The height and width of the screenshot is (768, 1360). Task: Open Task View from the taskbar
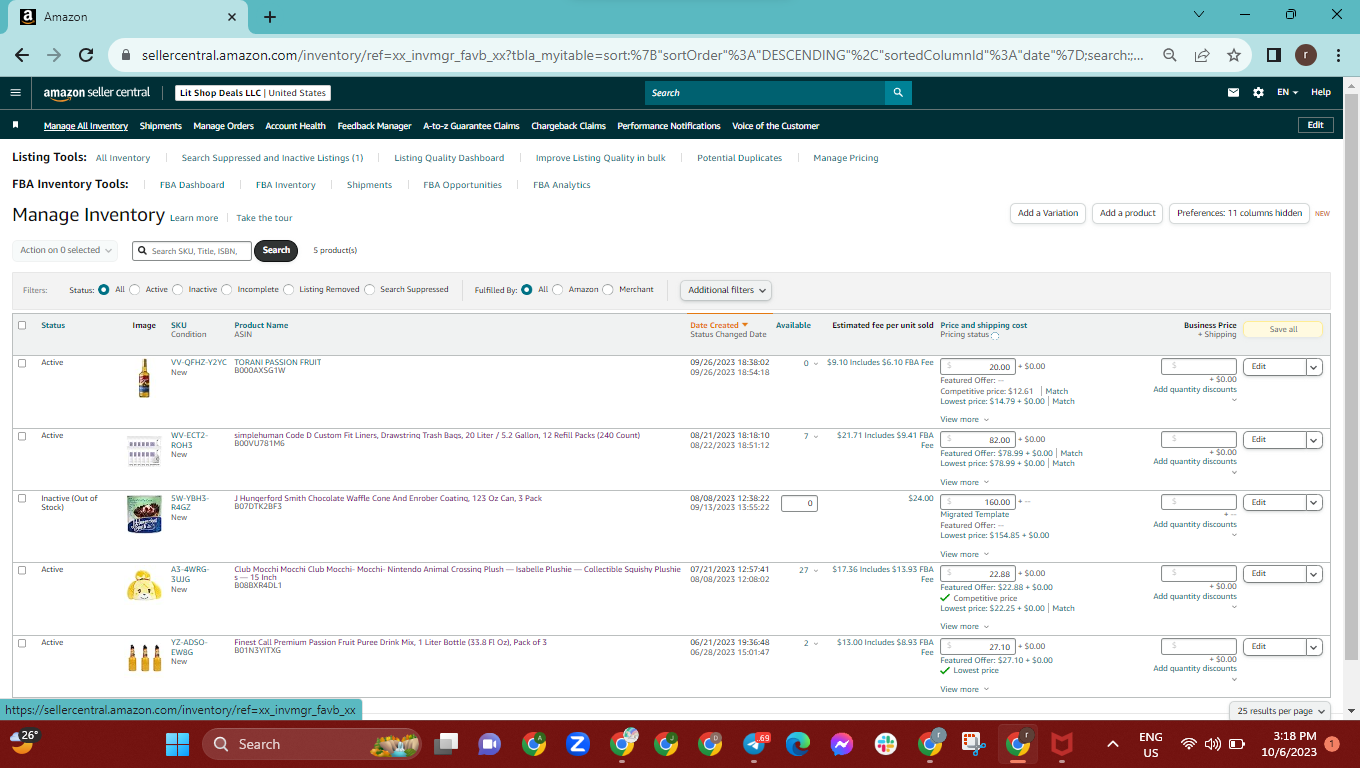point(445,744)
